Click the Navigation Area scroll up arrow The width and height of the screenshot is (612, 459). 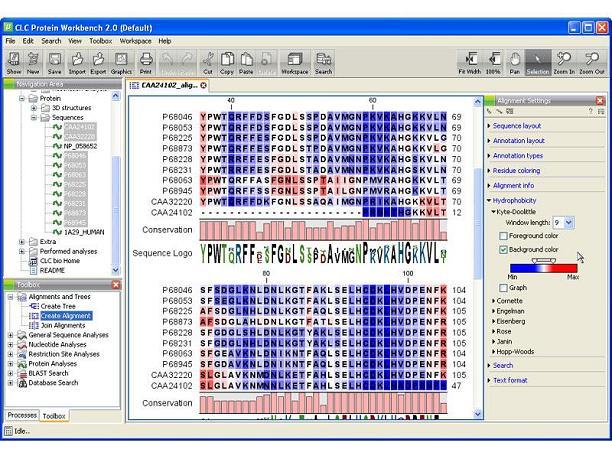tap(116, 96)
